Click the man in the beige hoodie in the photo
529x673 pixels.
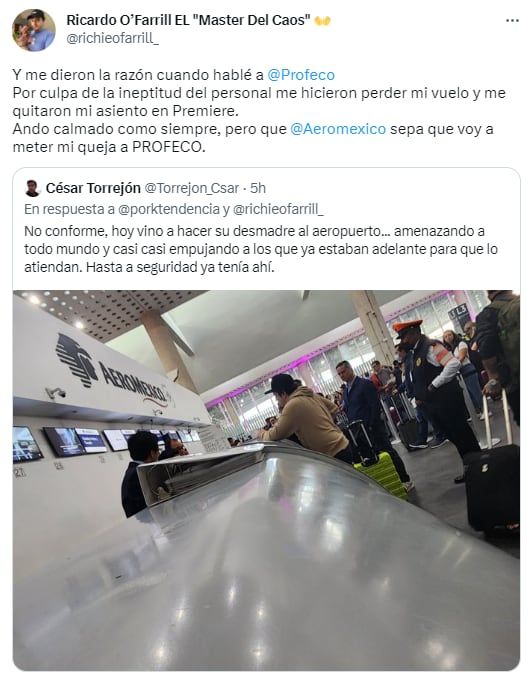point(306,418)
